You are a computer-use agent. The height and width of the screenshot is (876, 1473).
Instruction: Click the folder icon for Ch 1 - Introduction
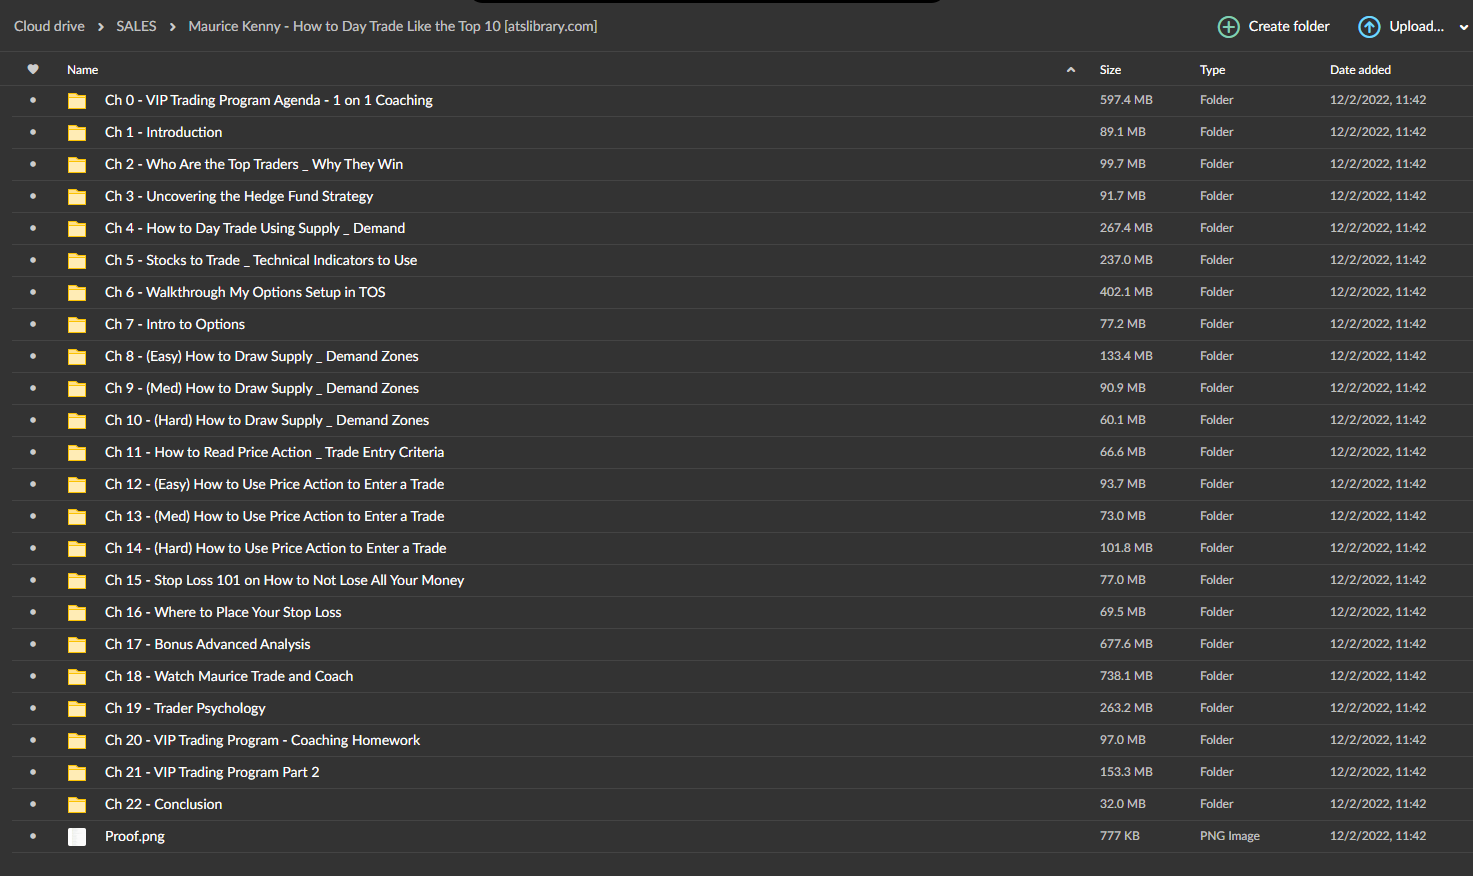tap(77, 133)
